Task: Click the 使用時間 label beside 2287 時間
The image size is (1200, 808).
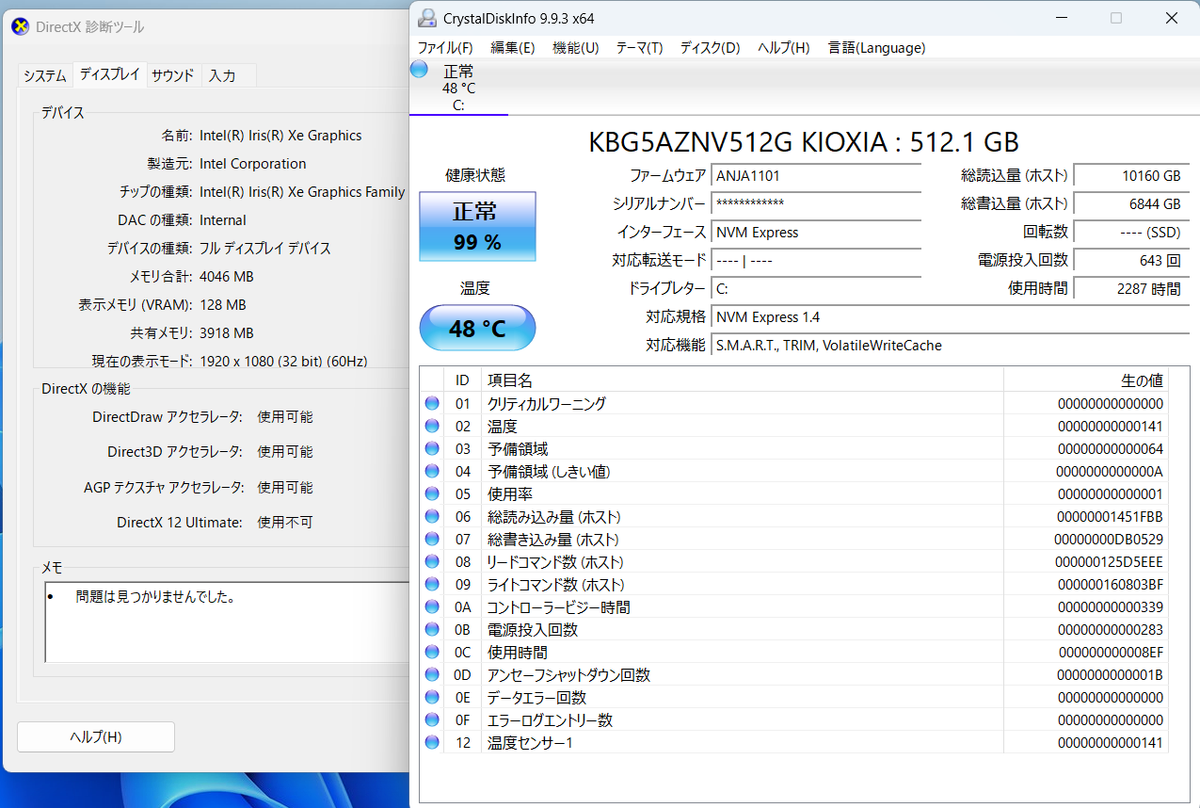Action: point(1038,289)
